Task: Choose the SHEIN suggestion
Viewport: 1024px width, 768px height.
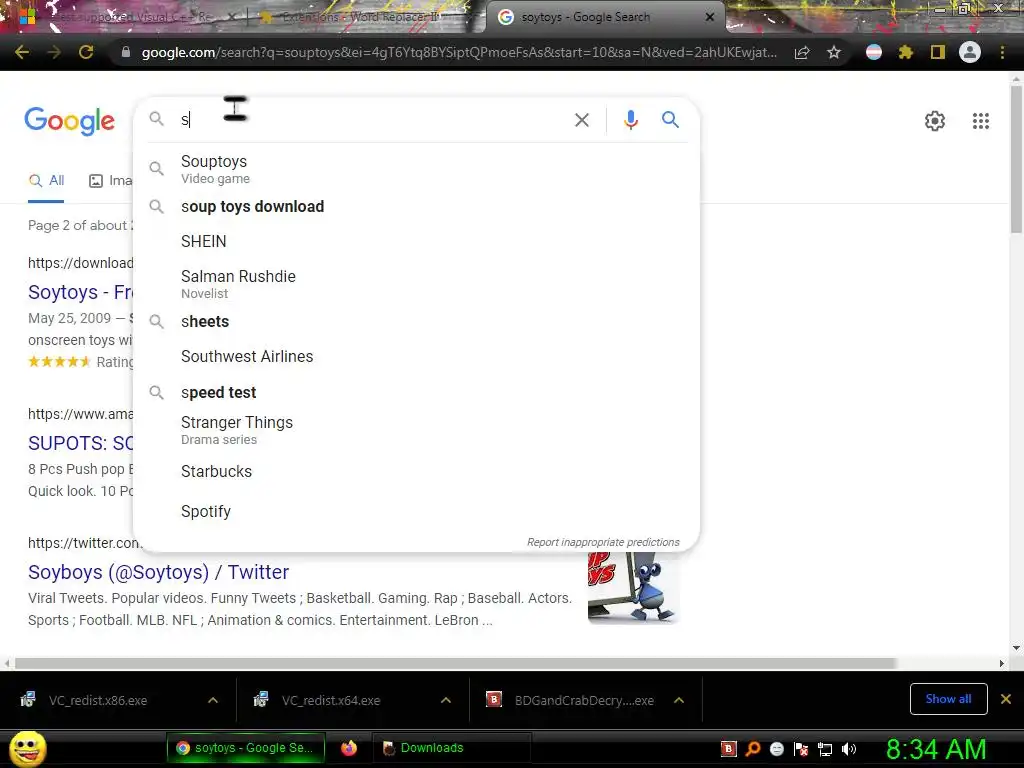Action: 416,242
